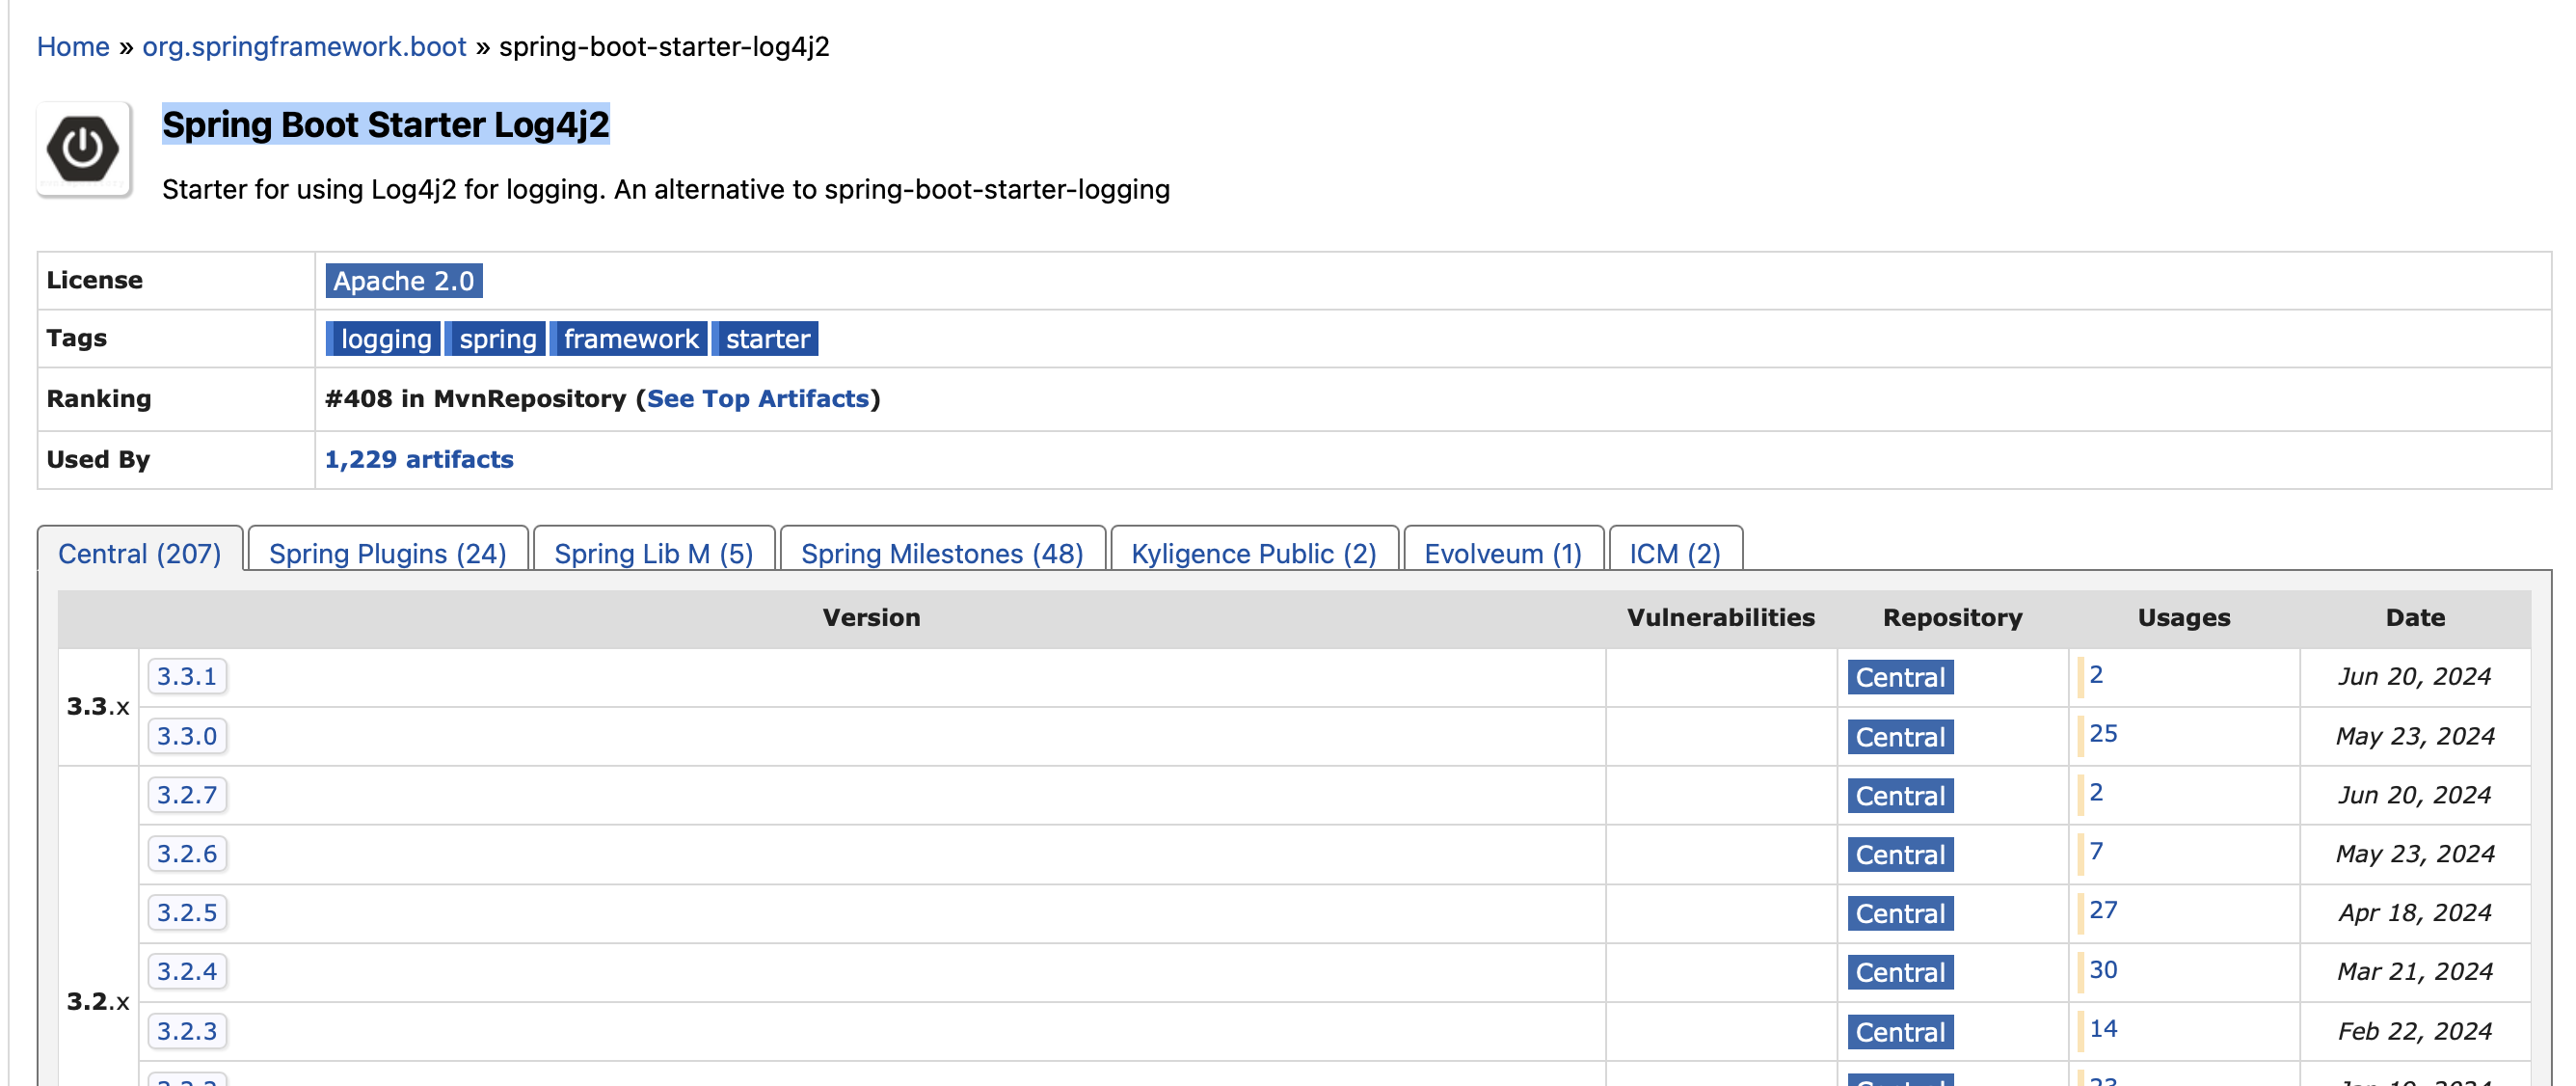Click the Vulnerabilities column header
Viewport: 2576px width, 1086px height.
coord(1720,617)
